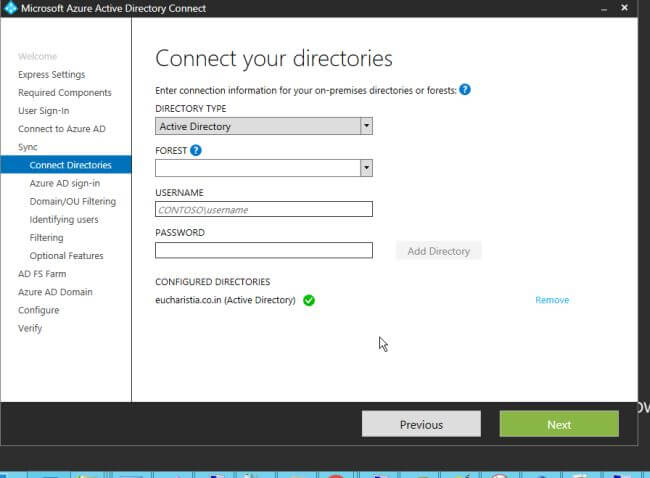This screenshot has width=650, height=478.
Task: Open Azure AD sign-in step
Action: coord(65,183)
